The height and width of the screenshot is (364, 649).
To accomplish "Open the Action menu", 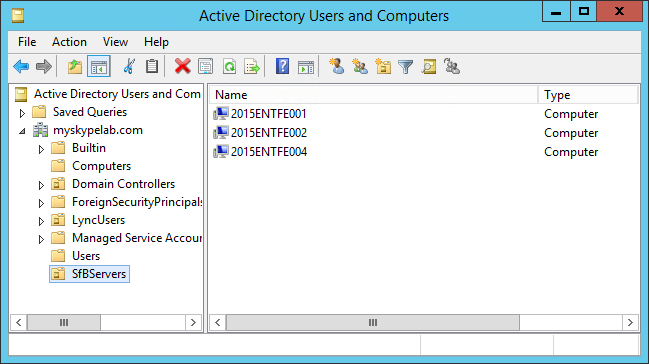I will tap(69, 42).
